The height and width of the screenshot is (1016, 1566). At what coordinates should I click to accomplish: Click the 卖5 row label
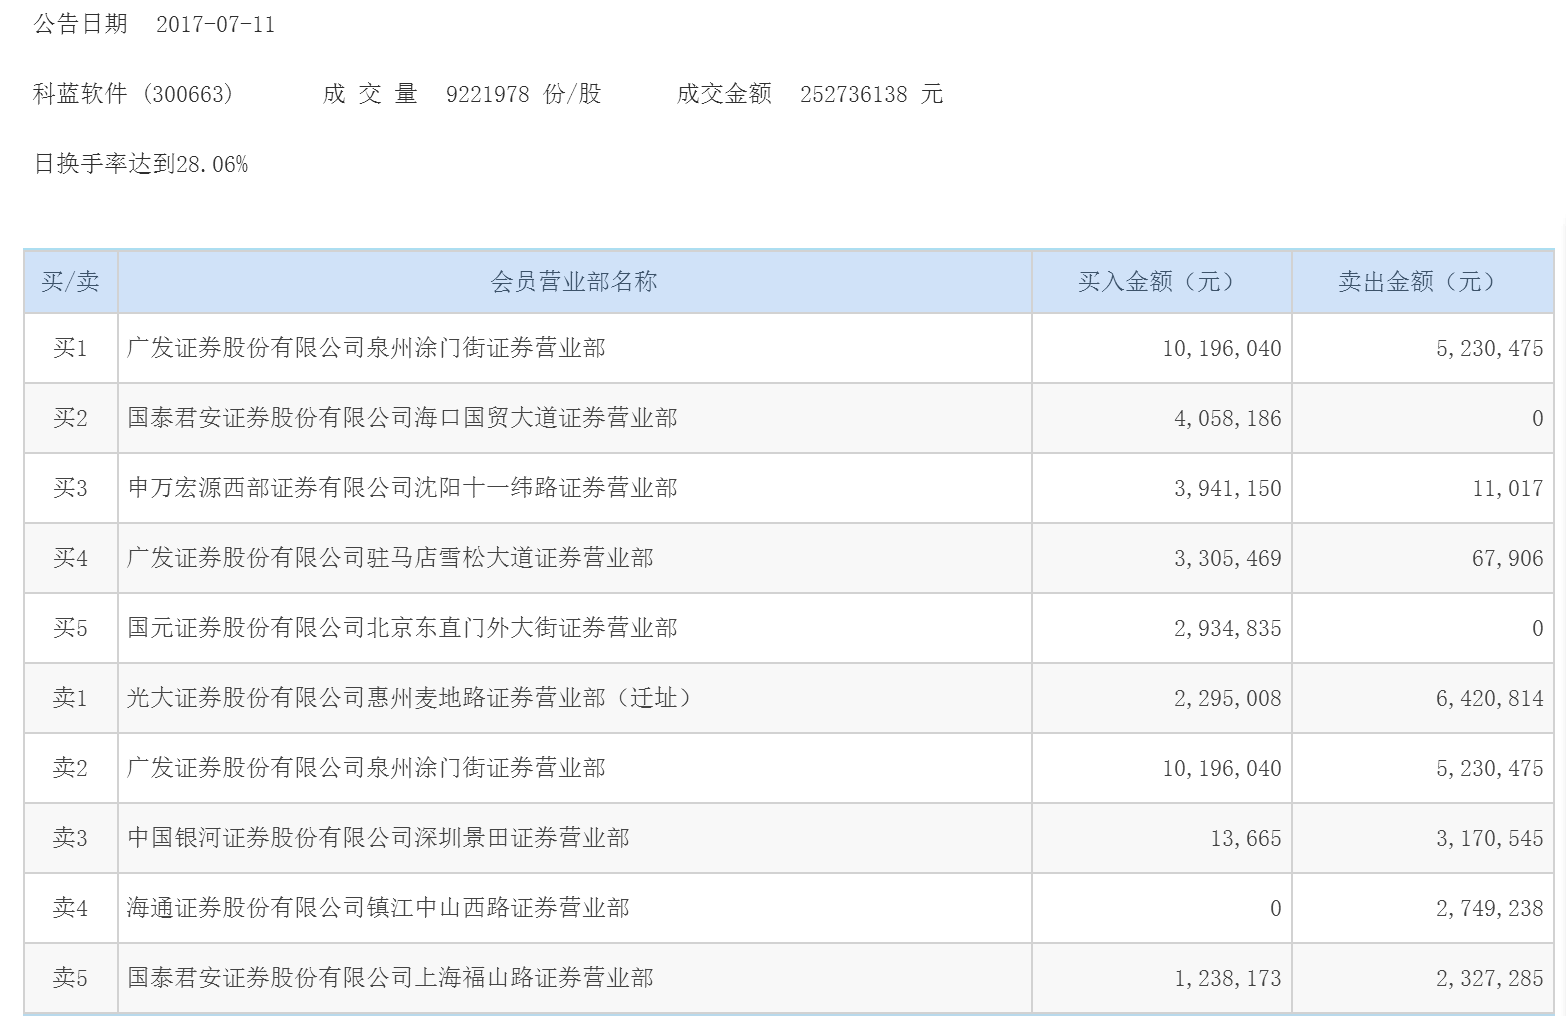(x=70, y=978)
